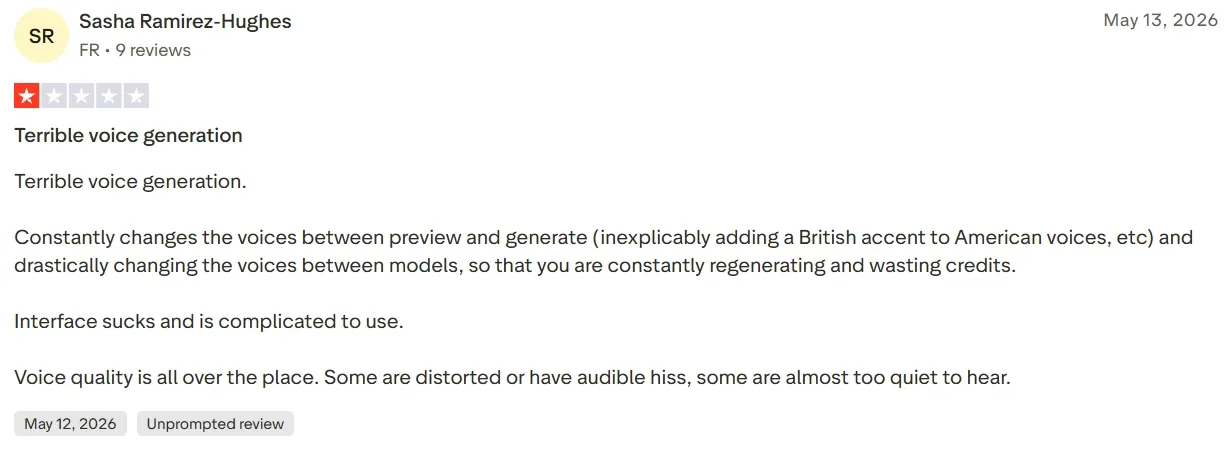Click the fourth gray rating star
The image size is (1232, 456).
pyautogui.click(x=108, y=97)
